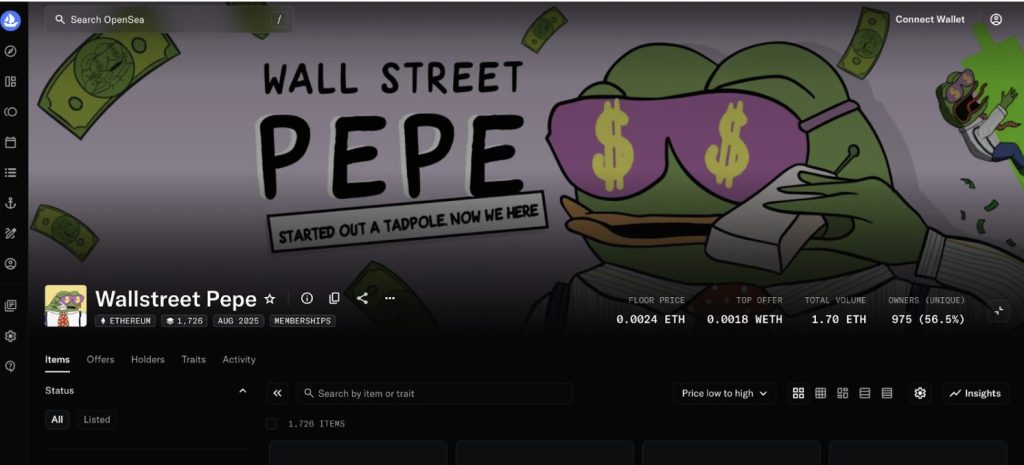Collapse the filter sidebar with double chevron
Screen dimensions: 1024x465
pos(278,393)
